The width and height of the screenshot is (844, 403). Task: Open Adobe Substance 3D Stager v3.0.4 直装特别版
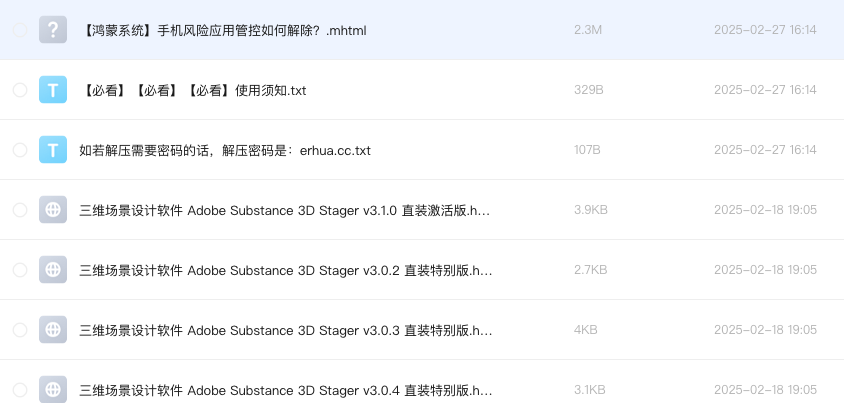pyautogui.click(x=286, y=390)
